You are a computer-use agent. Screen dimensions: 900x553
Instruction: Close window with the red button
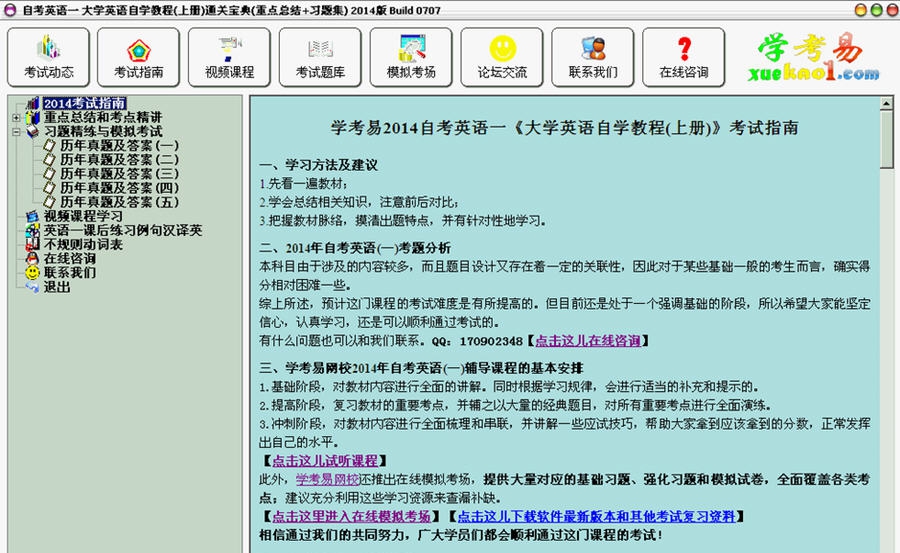point(893,10)
